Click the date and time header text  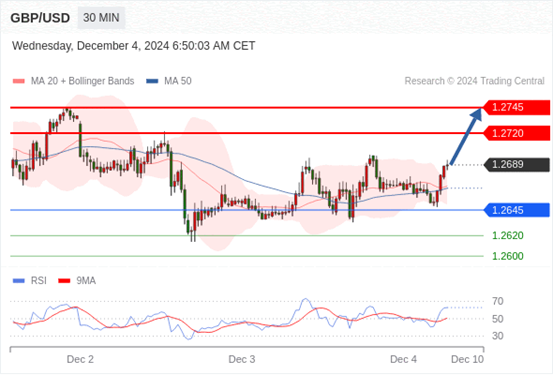point(133,46)
